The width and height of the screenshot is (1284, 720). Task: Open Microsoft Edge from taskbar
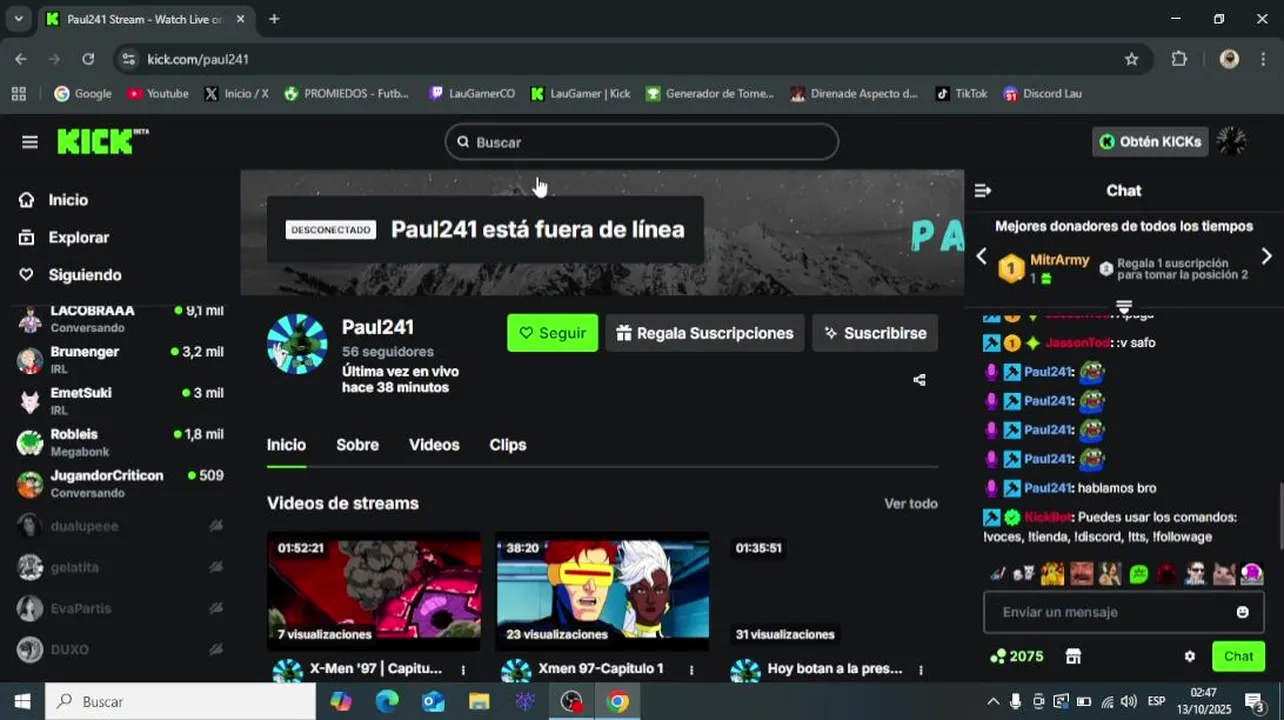pos(387,702)
